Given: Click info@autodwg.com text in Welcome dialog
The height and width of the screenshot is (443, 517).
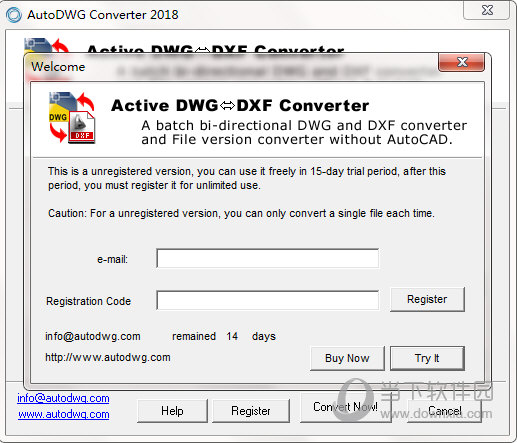Looking at the screenshot, I should (93, 336).
